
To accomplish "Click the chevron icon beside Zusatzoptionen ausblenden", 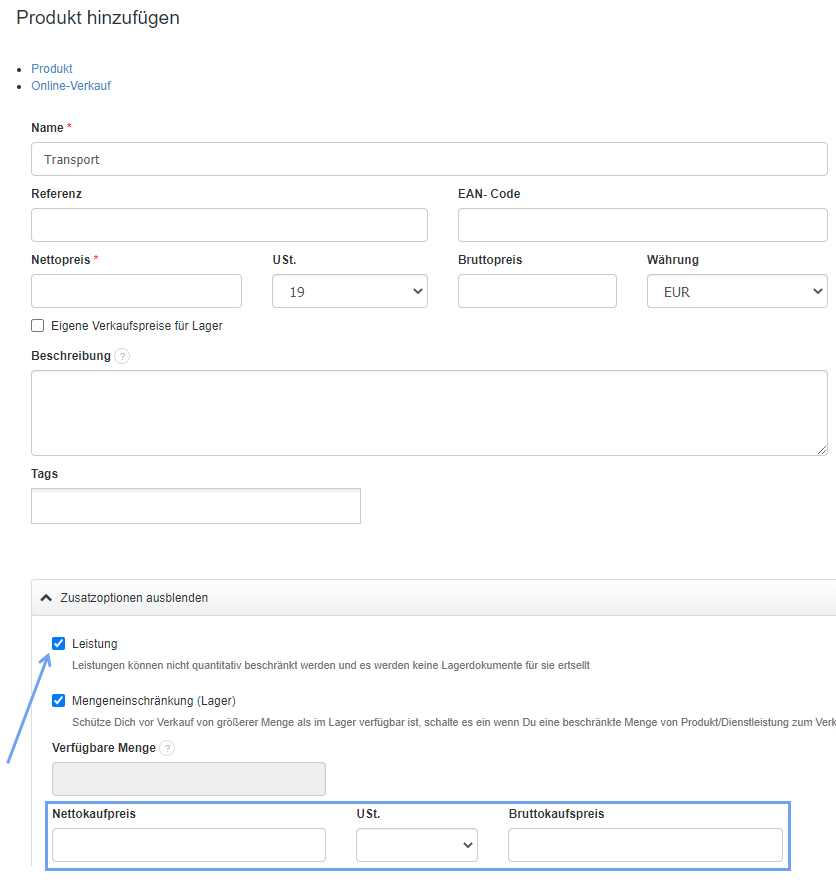I will 46,598.
